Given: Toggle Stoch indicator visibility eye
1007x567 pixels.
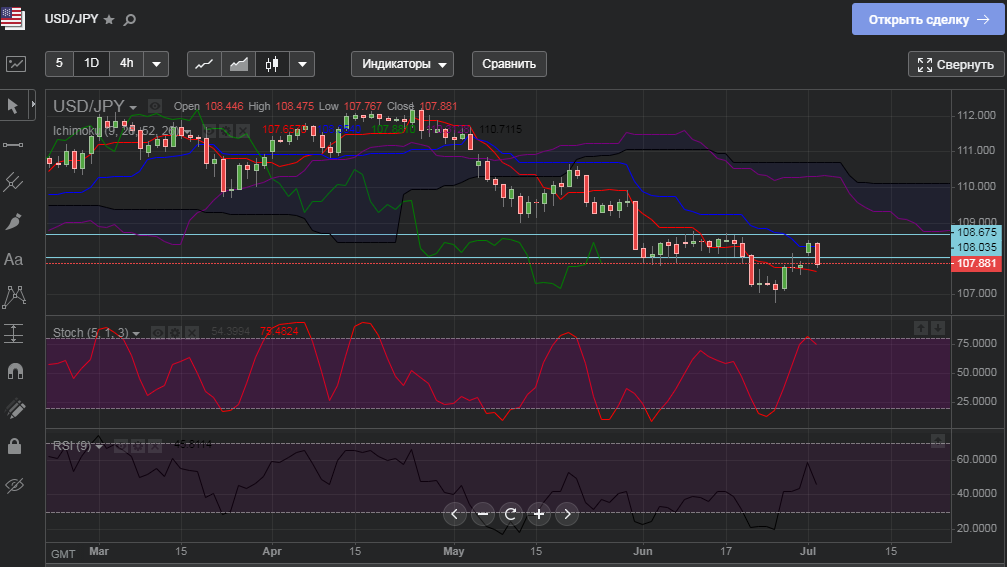Looking at the screenshot, I should point(158,332).
